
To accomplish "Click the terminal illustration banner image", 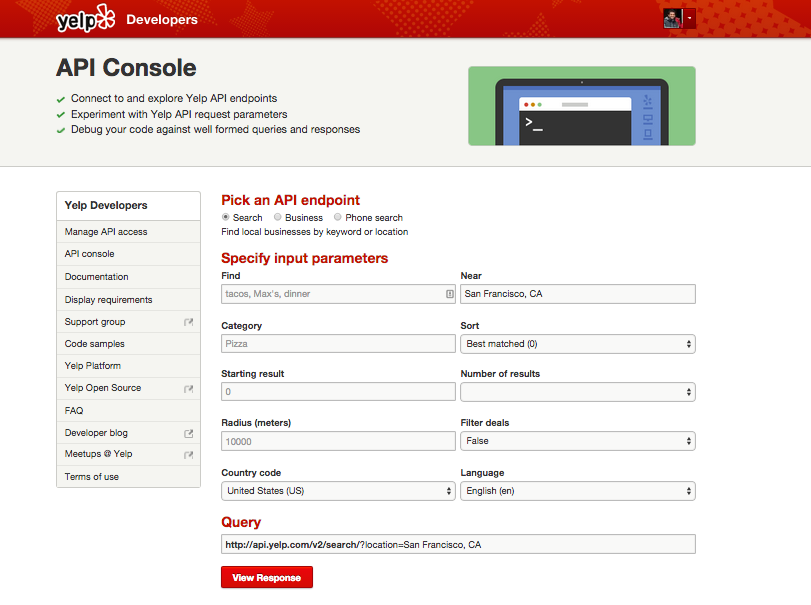I will [x=582, y=106].
